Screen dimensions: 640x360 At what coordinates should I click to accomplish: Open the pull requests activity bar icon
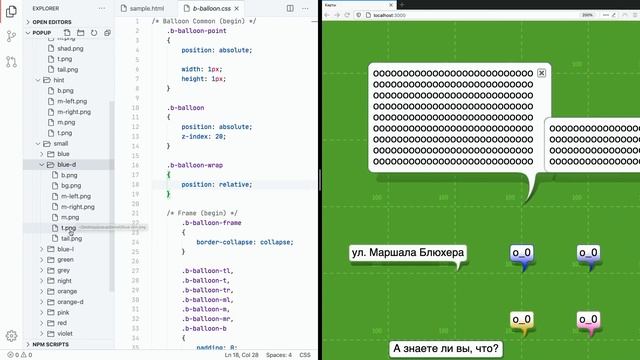tap(11, 62)
